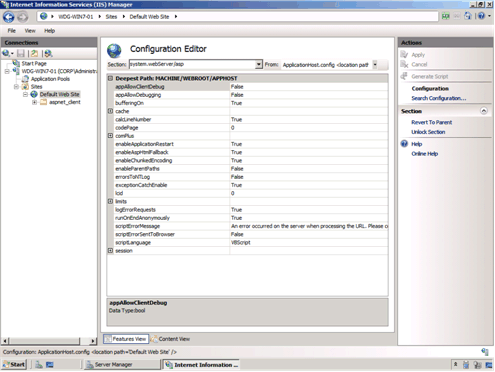
Task: Click Search Configuration link
Action: tap(439, 98)
